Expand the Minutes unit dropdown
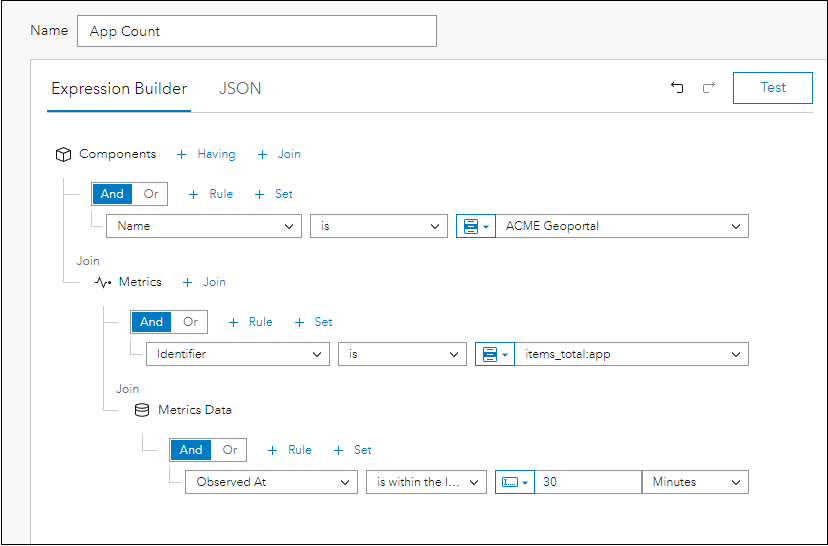Viewport: 828px width, 546px height. [x=695, y=482]
